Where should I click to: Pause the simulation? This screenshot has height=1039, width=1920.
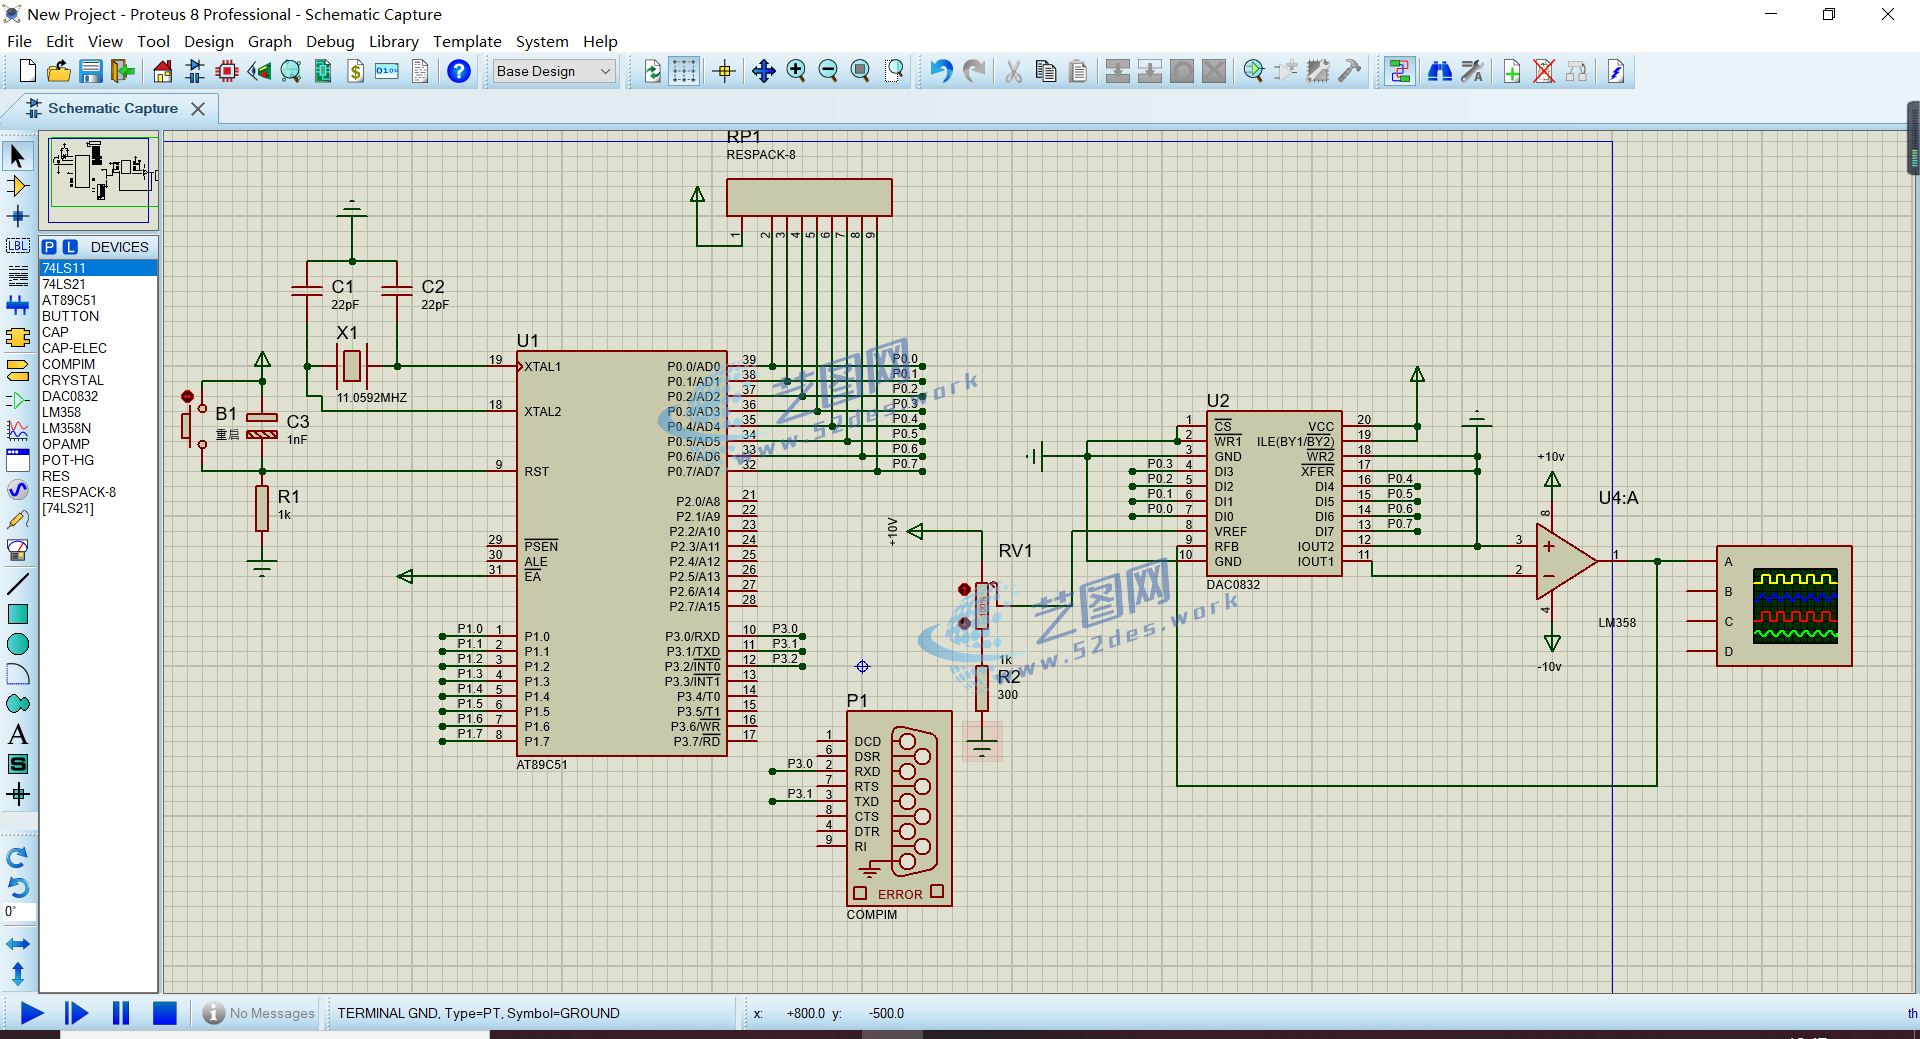click(x=121, y=1013)
